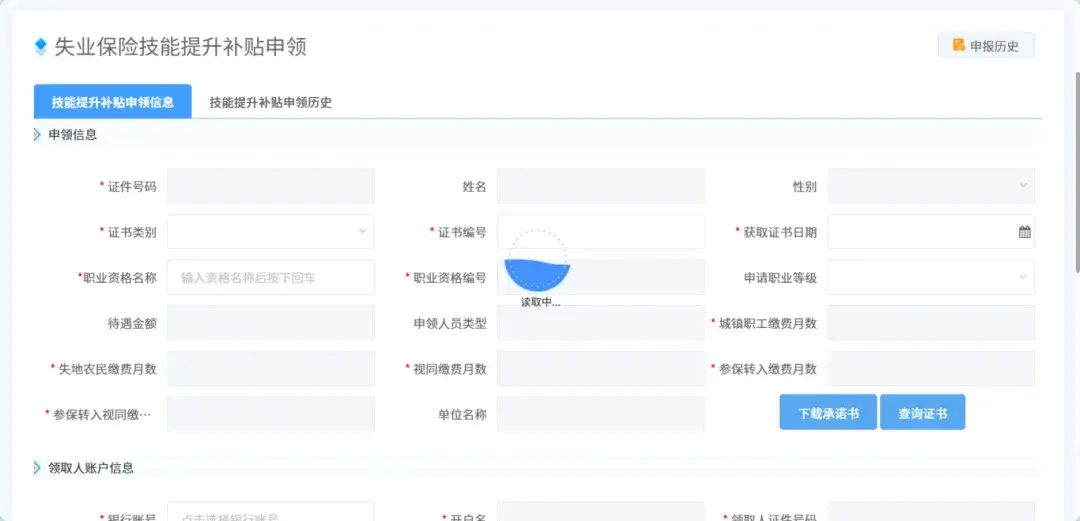Open the calendar icon for 获取证书日期
Image resolution: width=1080 pixels, height=521 pixels.
(1024, 232)
